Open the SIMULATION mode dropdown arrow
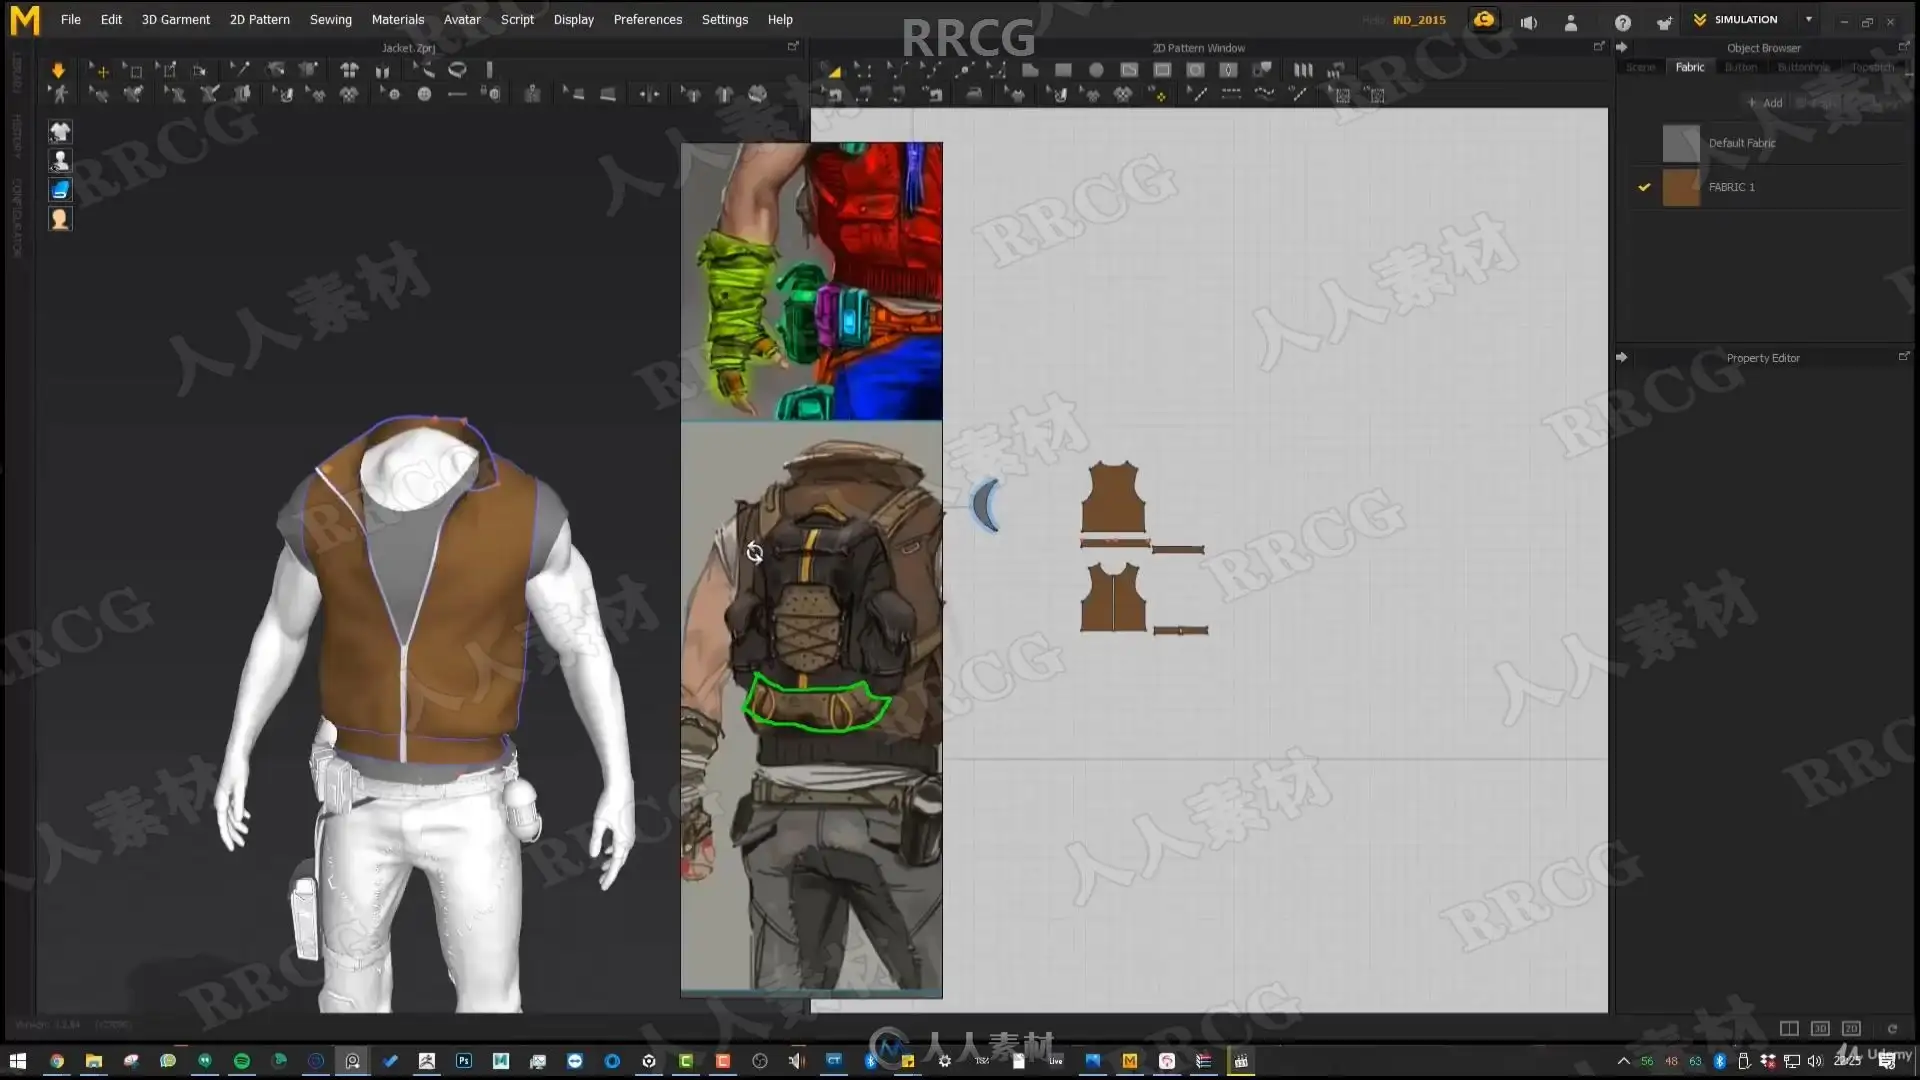The height and width of the screenshot is (1080, 1920). click(1808, 19)
